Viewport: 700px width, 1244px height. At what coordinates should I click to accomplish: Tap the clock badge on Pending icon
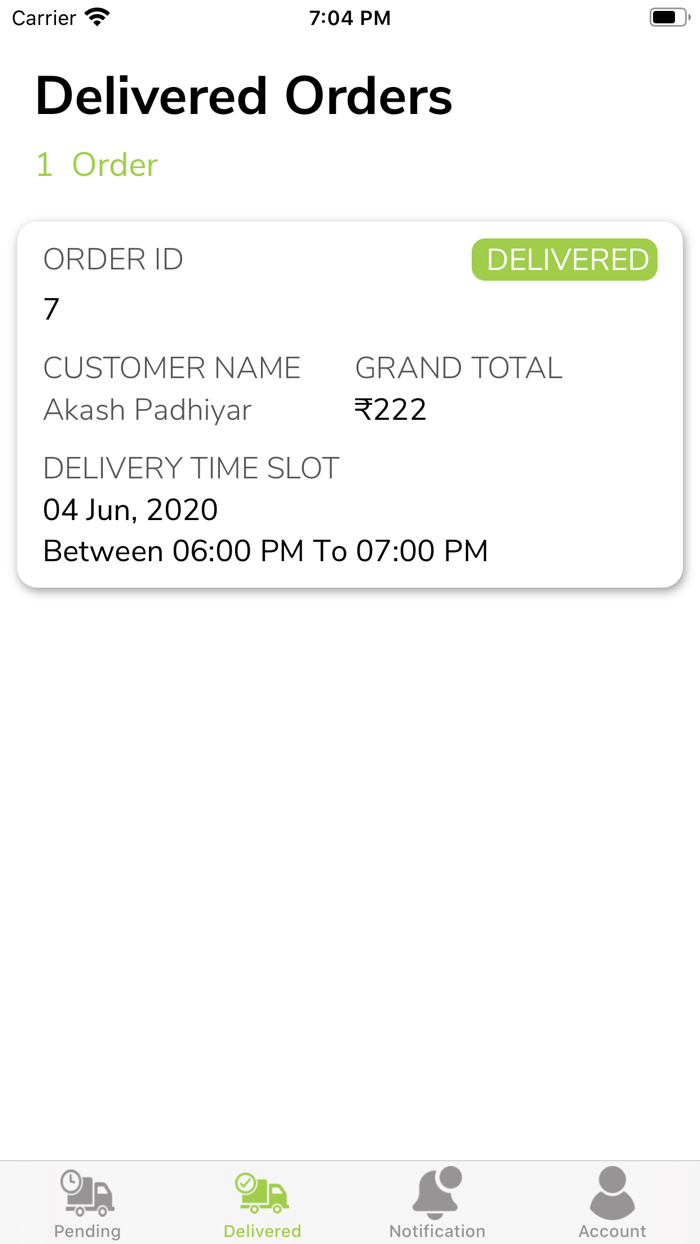(68, 1180)
